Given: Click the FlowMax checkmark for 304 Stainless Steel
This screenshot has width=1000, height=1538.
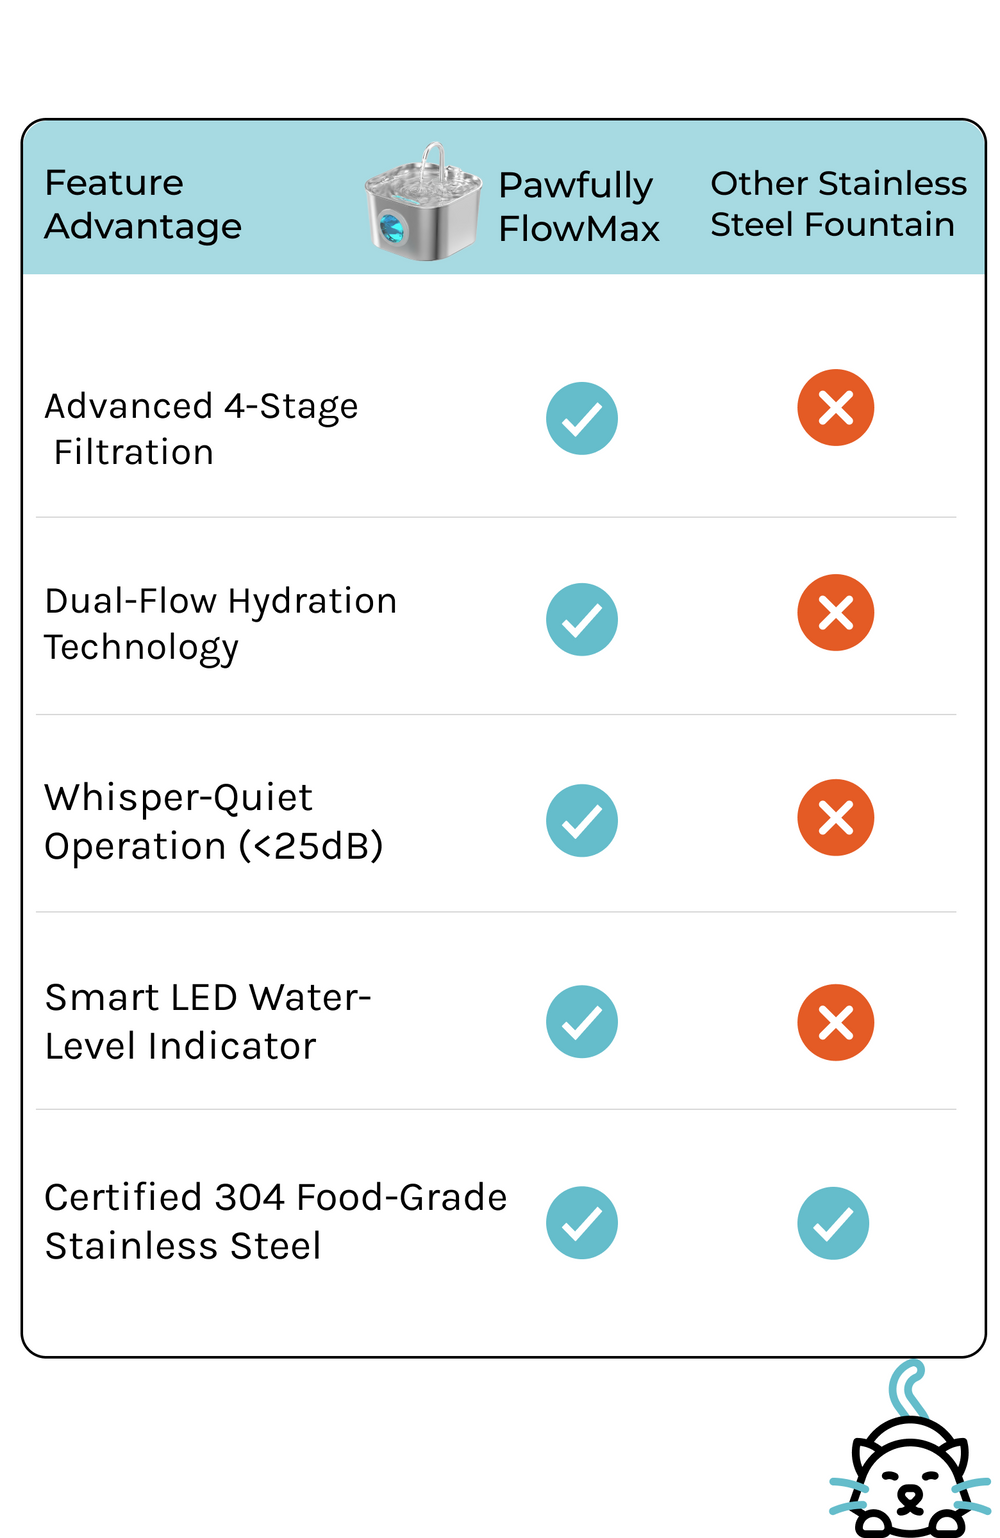Looking at the screenshot, I should click(x=582, y=1223).
